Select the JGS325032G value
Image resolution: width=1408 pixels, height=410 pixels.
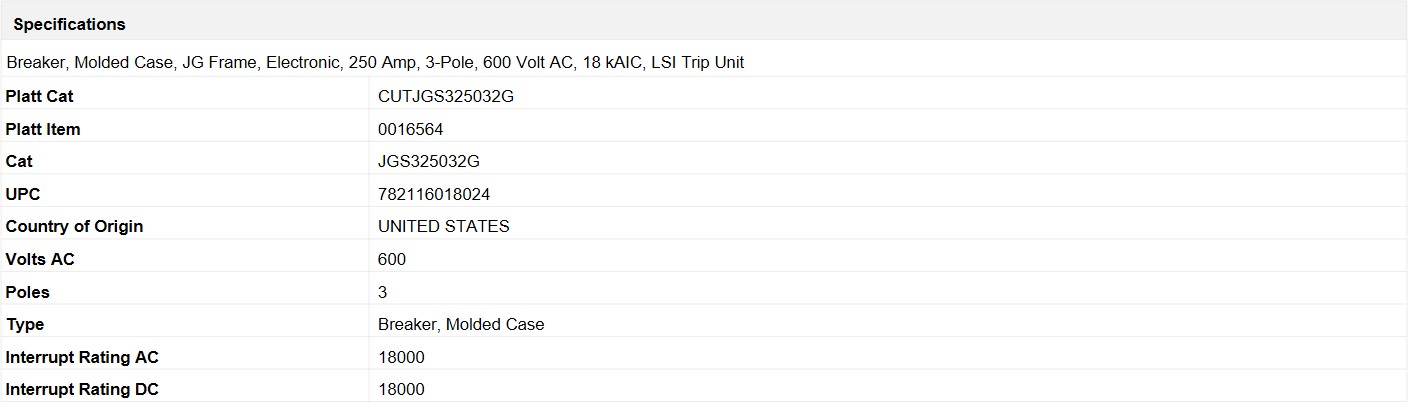[429, 161]
